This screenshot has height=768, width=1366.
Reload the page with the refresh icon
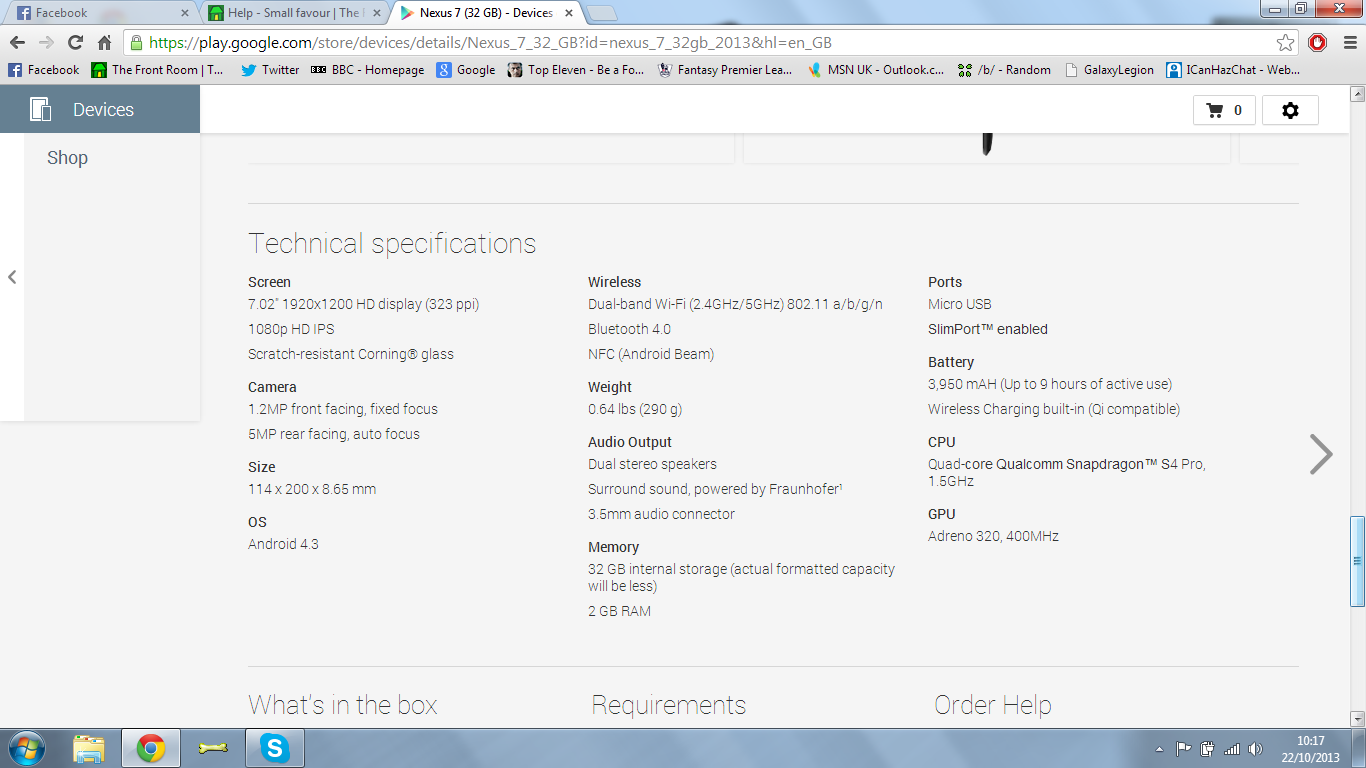75,43
